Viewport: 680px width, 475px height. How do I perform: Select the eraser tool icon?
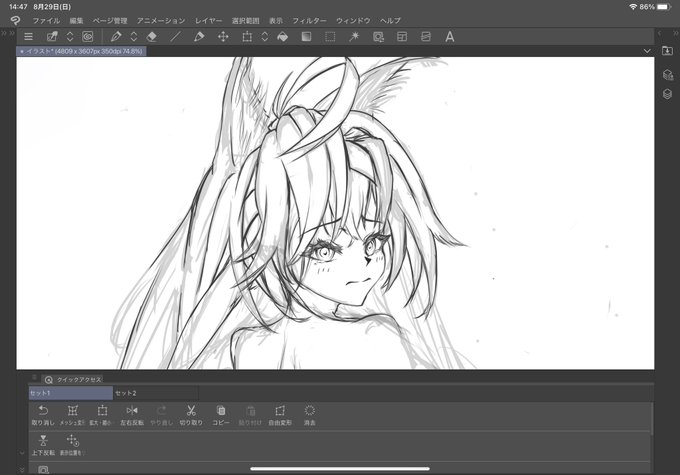click(x=152, y=37)
